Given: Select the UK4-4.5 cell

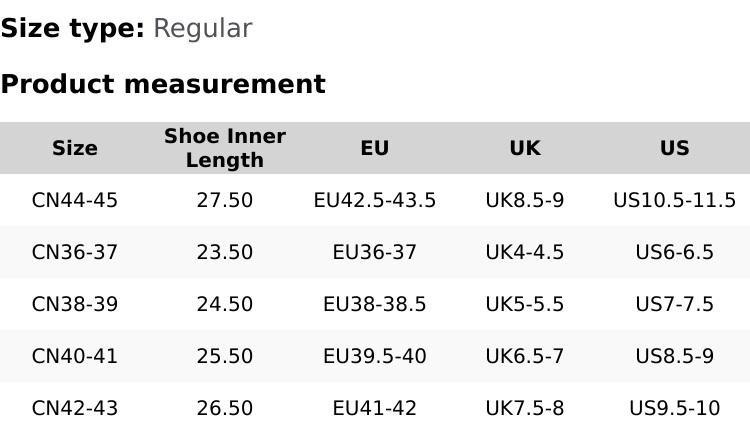Looking at the screenshot, I should click(525, 252).
